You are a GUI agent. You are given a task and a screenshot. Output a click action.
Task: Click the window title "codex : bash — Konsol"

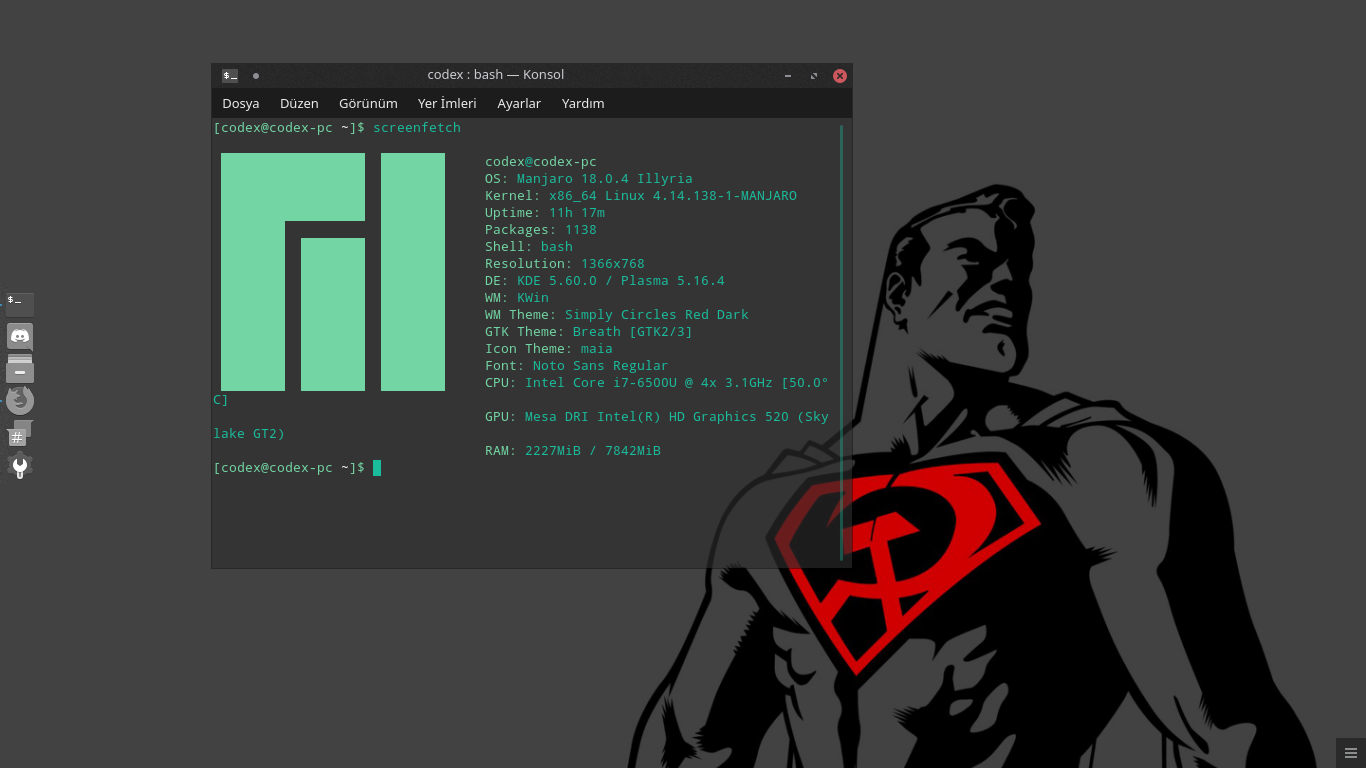496,75
